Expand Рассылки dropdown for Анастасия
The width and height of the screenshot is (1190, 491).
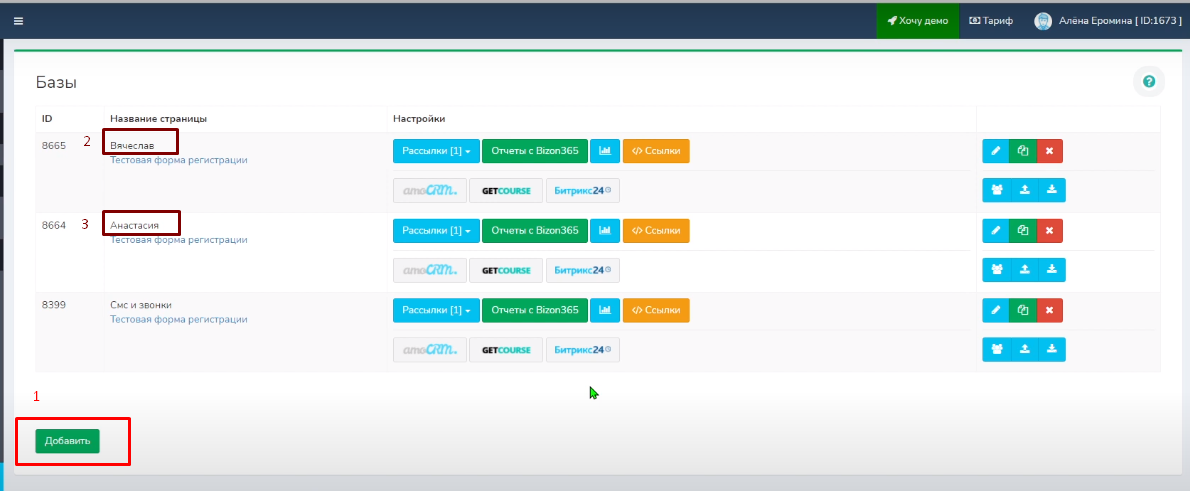(436, 231)
